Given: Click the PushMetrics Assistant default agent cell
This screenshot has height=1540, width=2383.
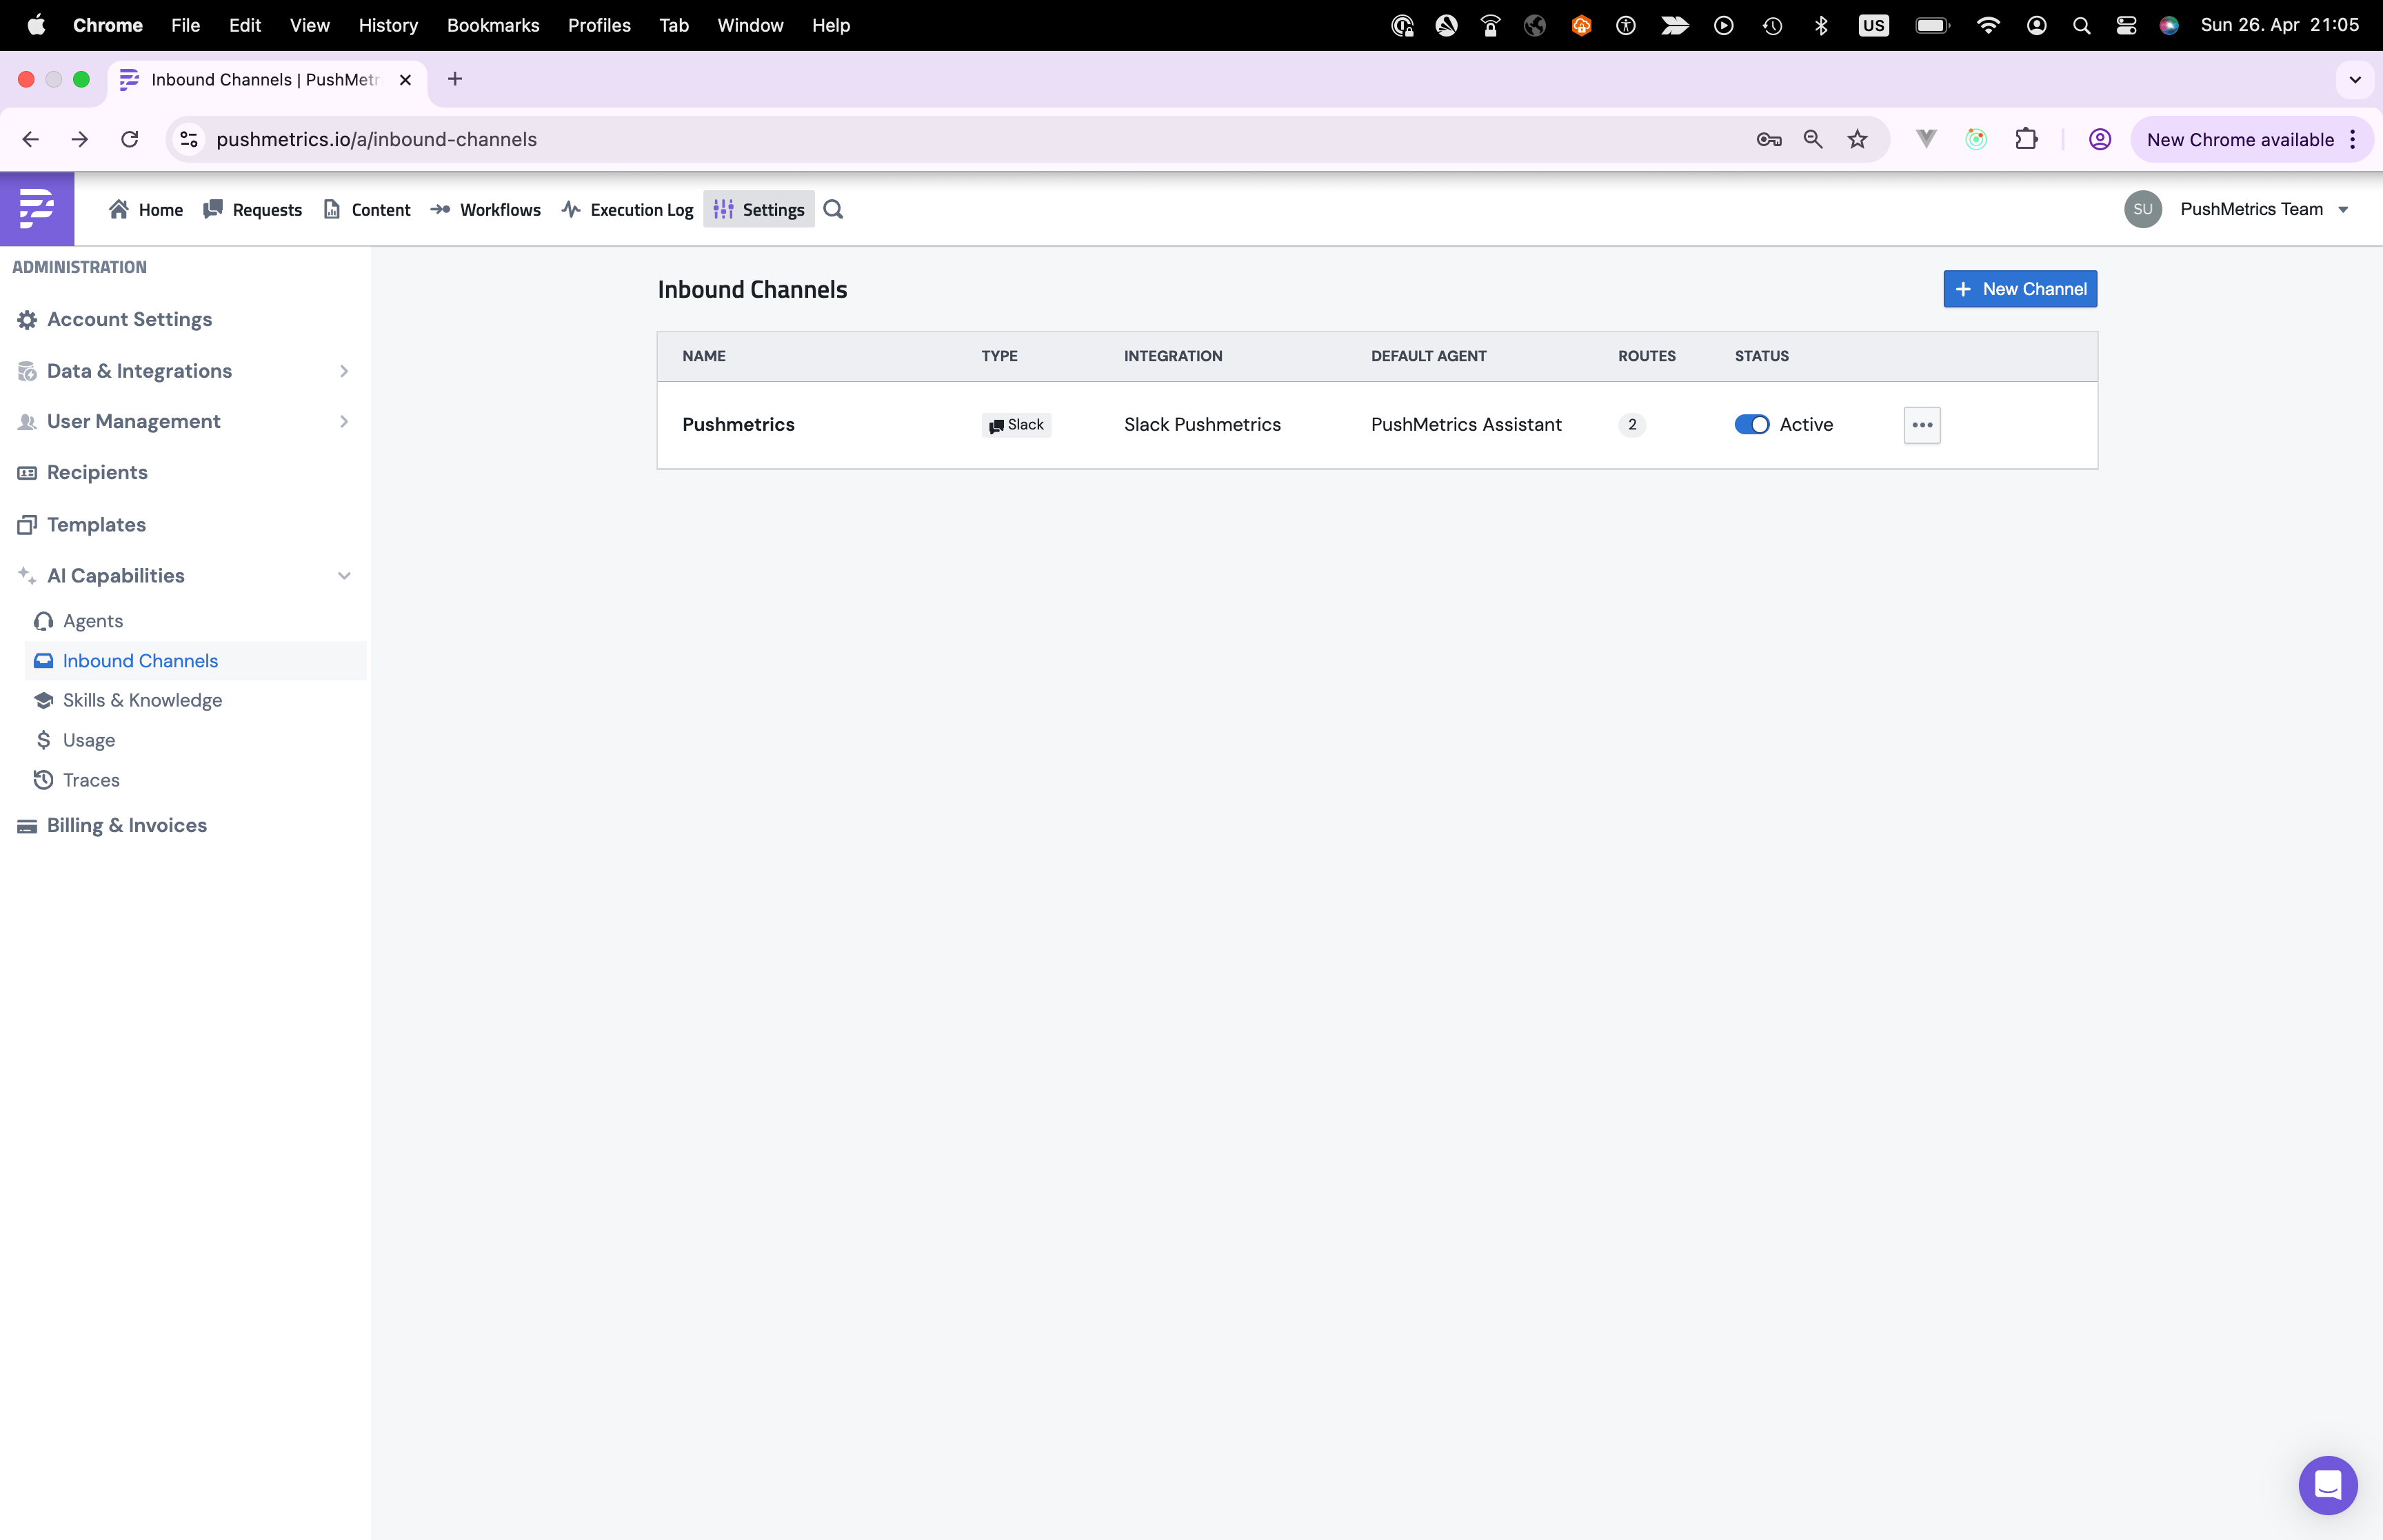Looking at the screenshot, I should (1465, 425).
